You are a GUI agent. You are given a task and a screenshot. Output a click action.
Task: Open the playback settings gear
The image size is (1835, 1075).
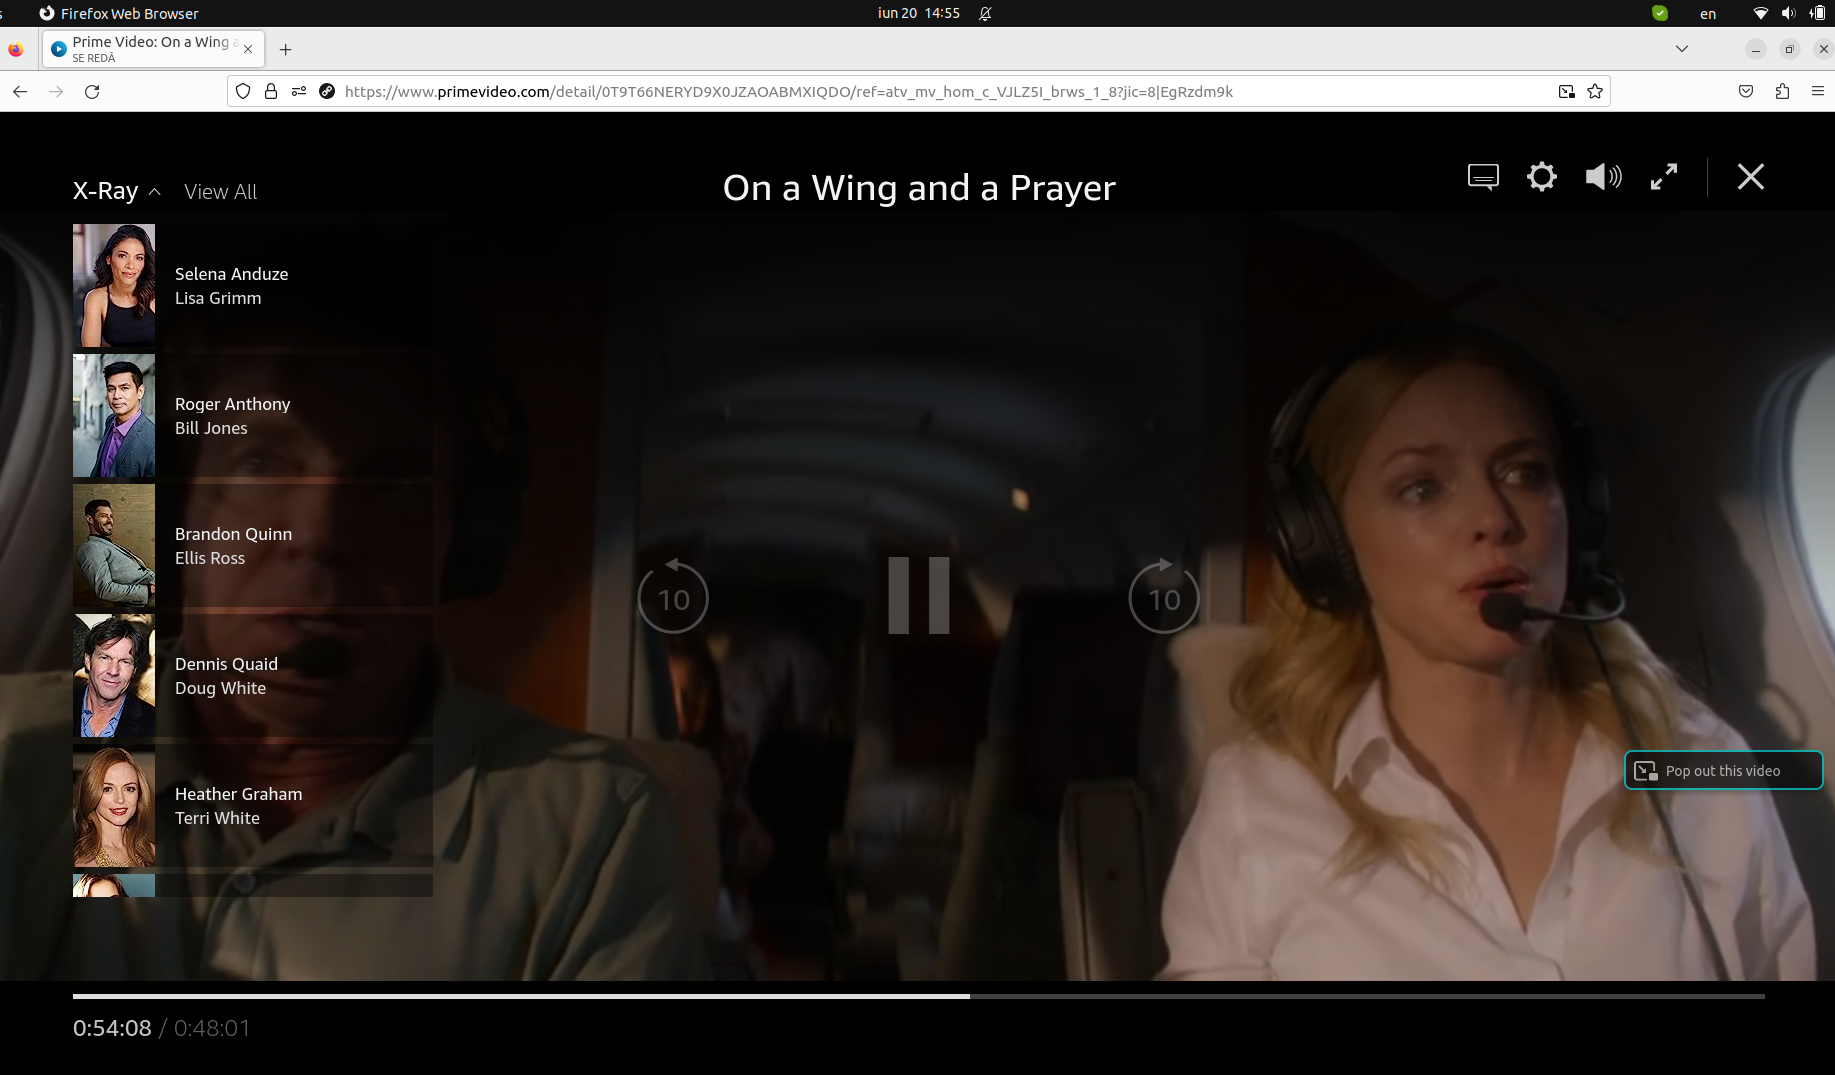coord(1541,176)
